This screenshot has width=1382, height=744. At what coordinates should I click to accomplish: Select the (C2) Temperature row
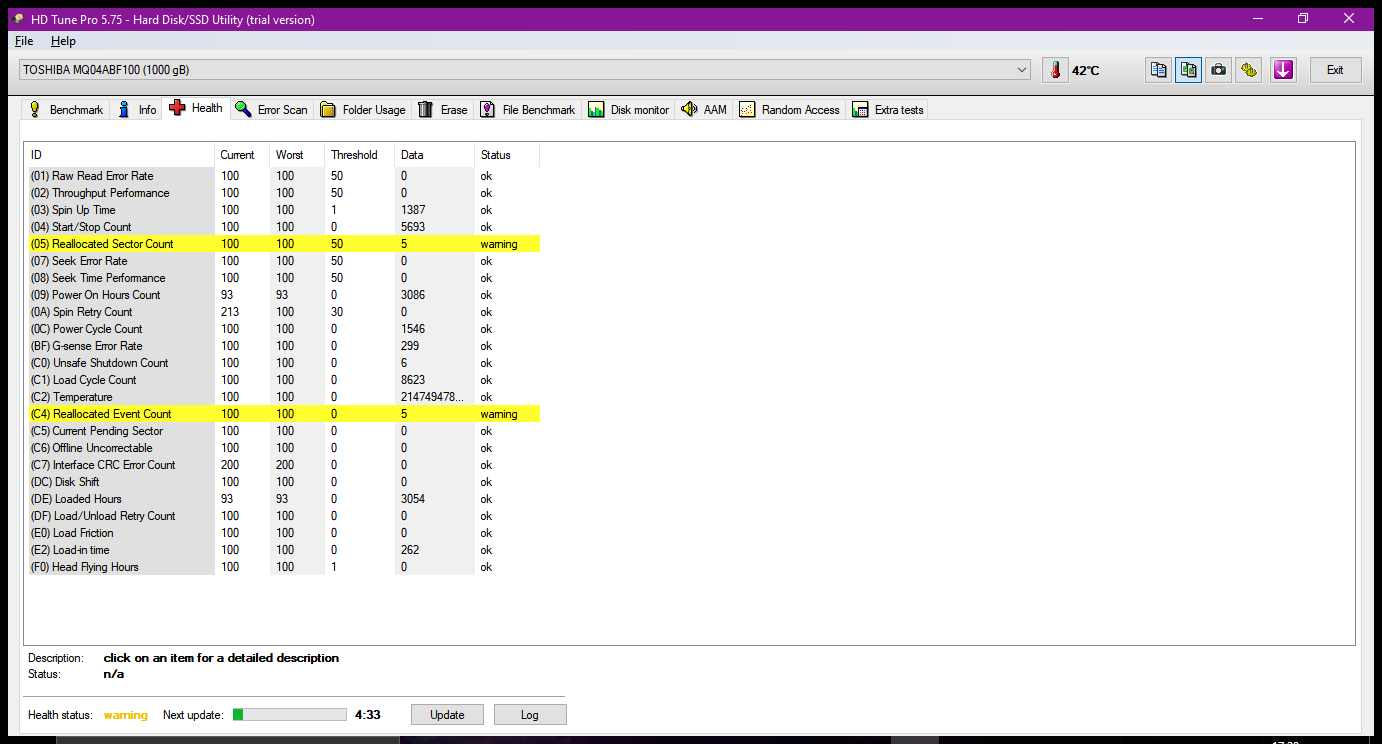click(282, 397)
